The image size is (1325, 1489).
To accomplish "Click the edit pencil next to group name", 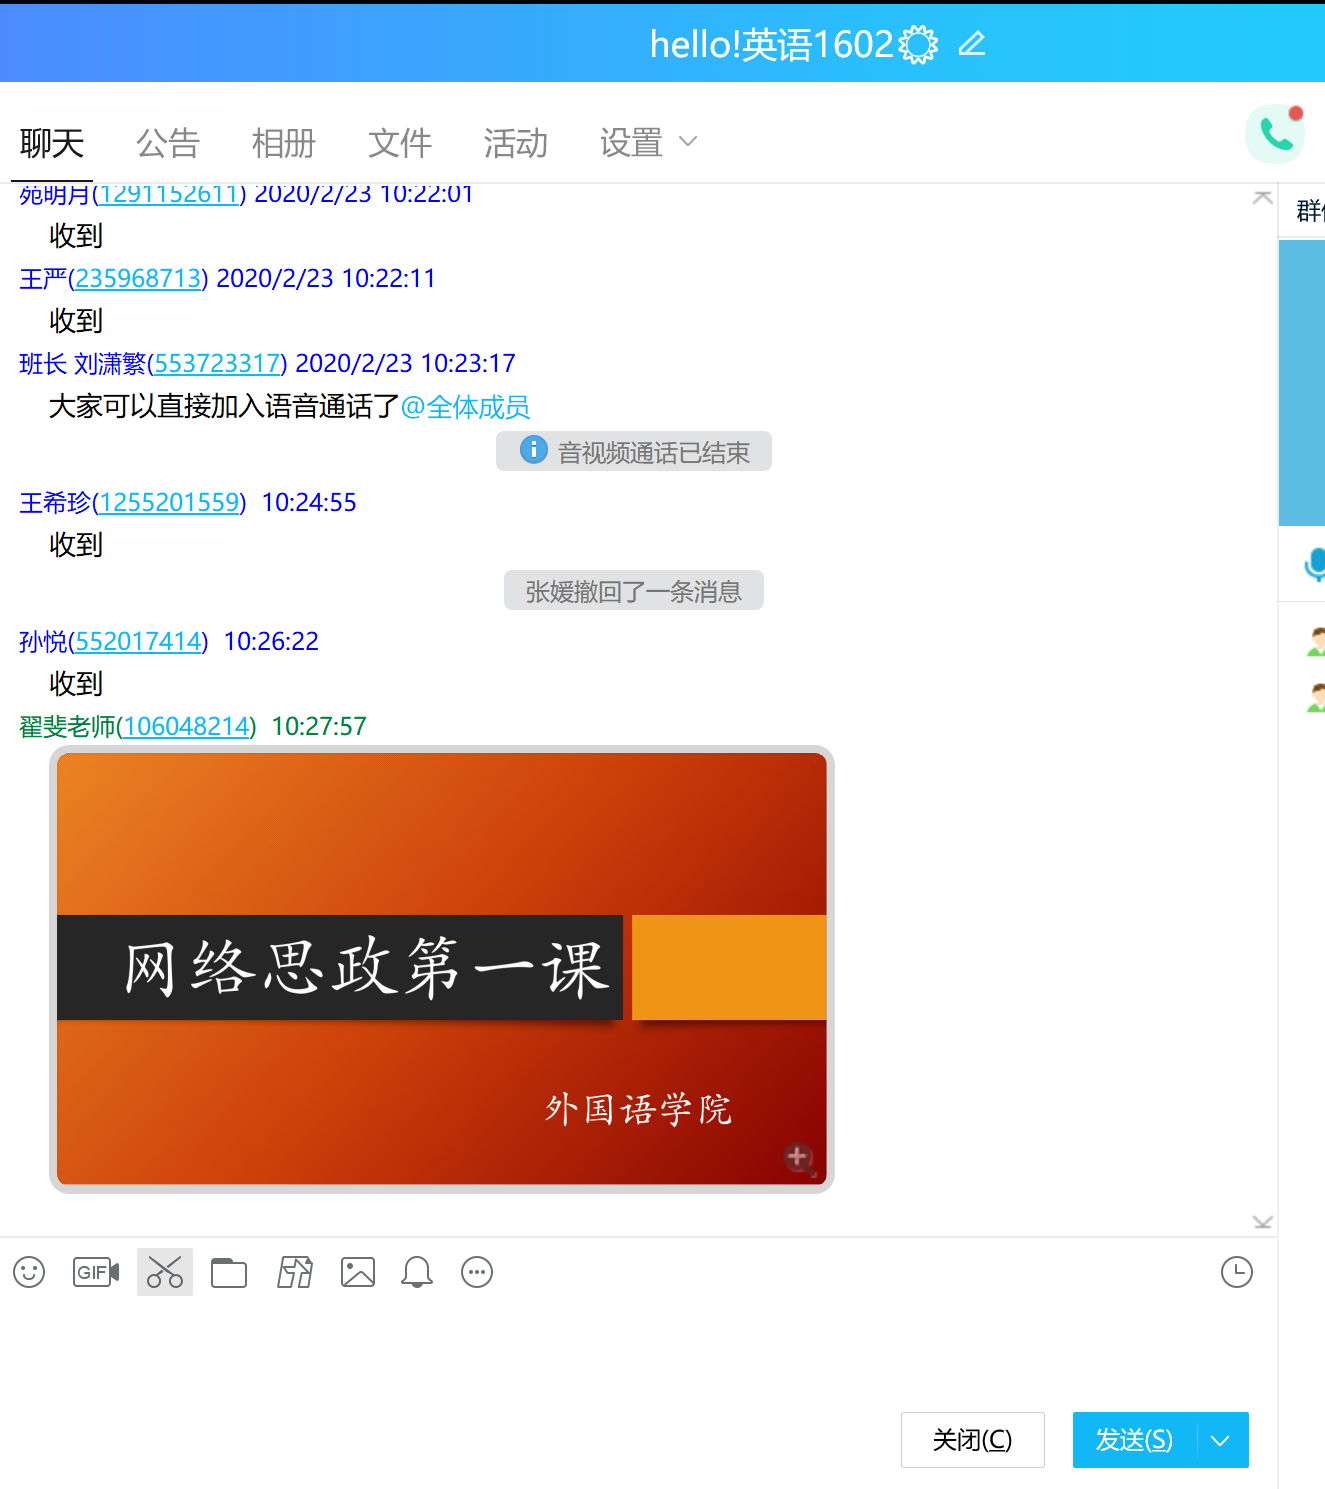I will pos(972,44).
